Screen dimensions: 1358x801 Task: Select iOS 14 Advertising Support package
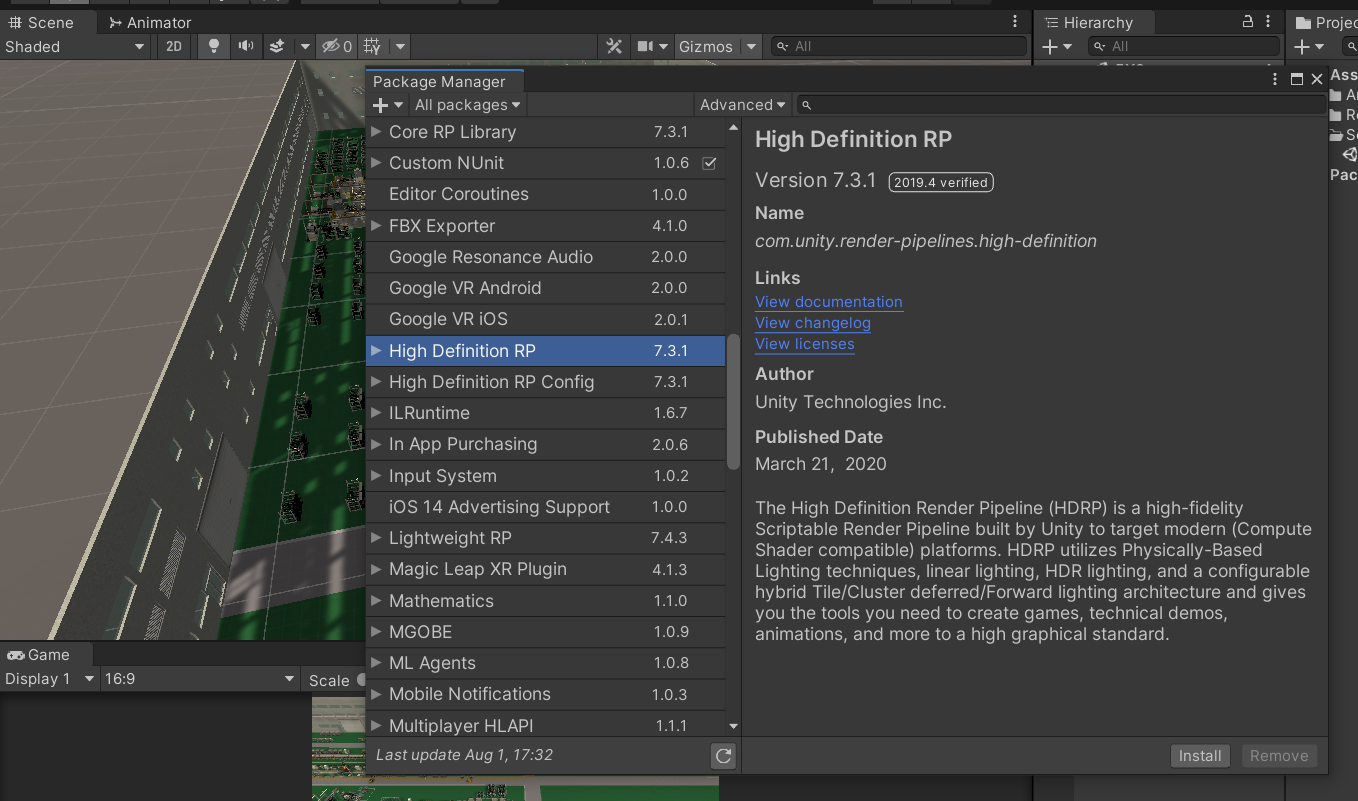click(x=545, y=507)
